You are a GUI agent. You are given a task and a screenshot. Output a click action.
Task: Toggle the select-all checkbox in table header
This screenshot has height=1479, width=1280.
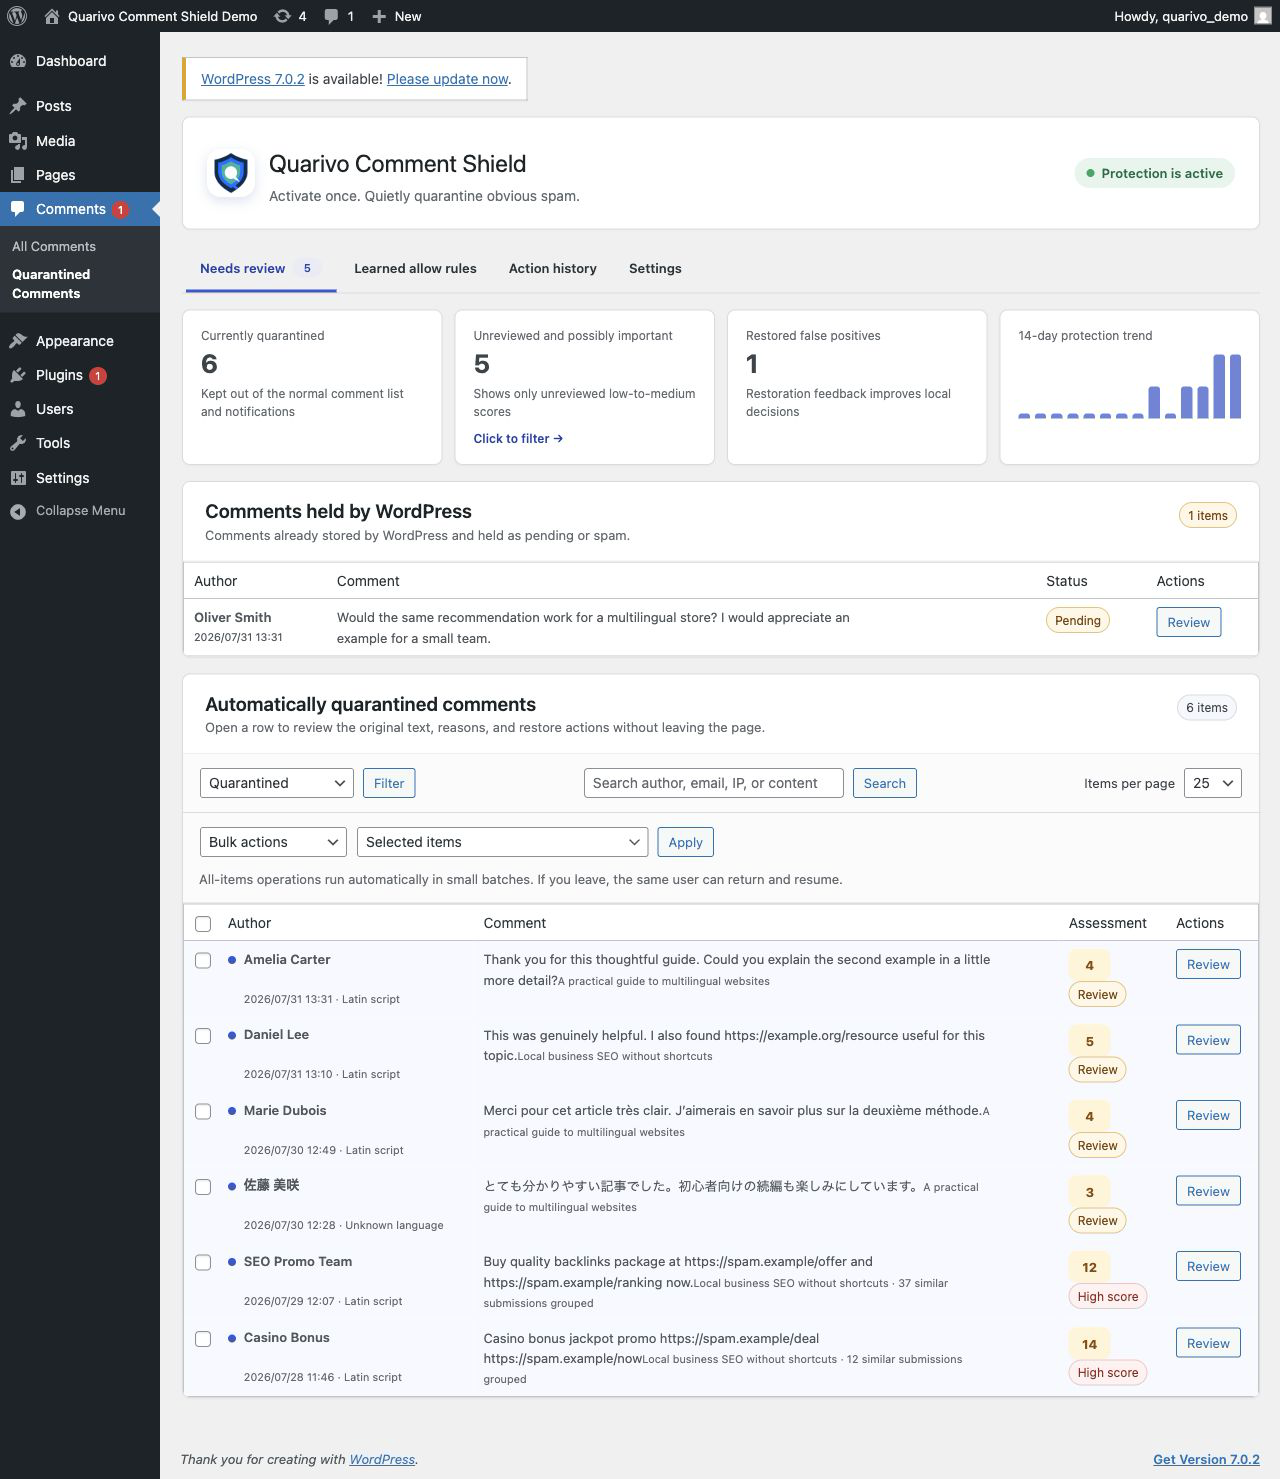click(203, 924)
